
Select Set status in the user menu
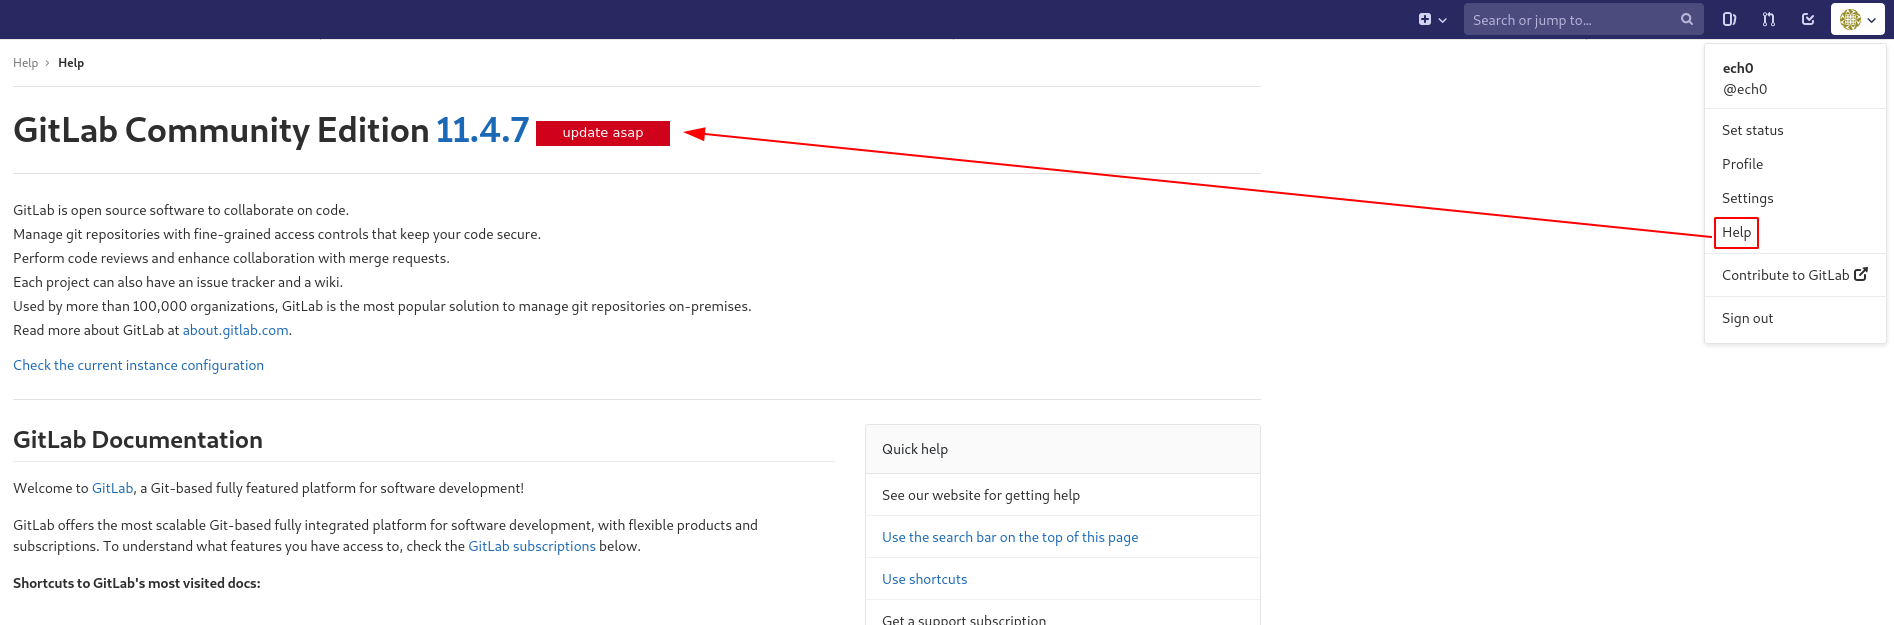click(x=1752, y=130)
